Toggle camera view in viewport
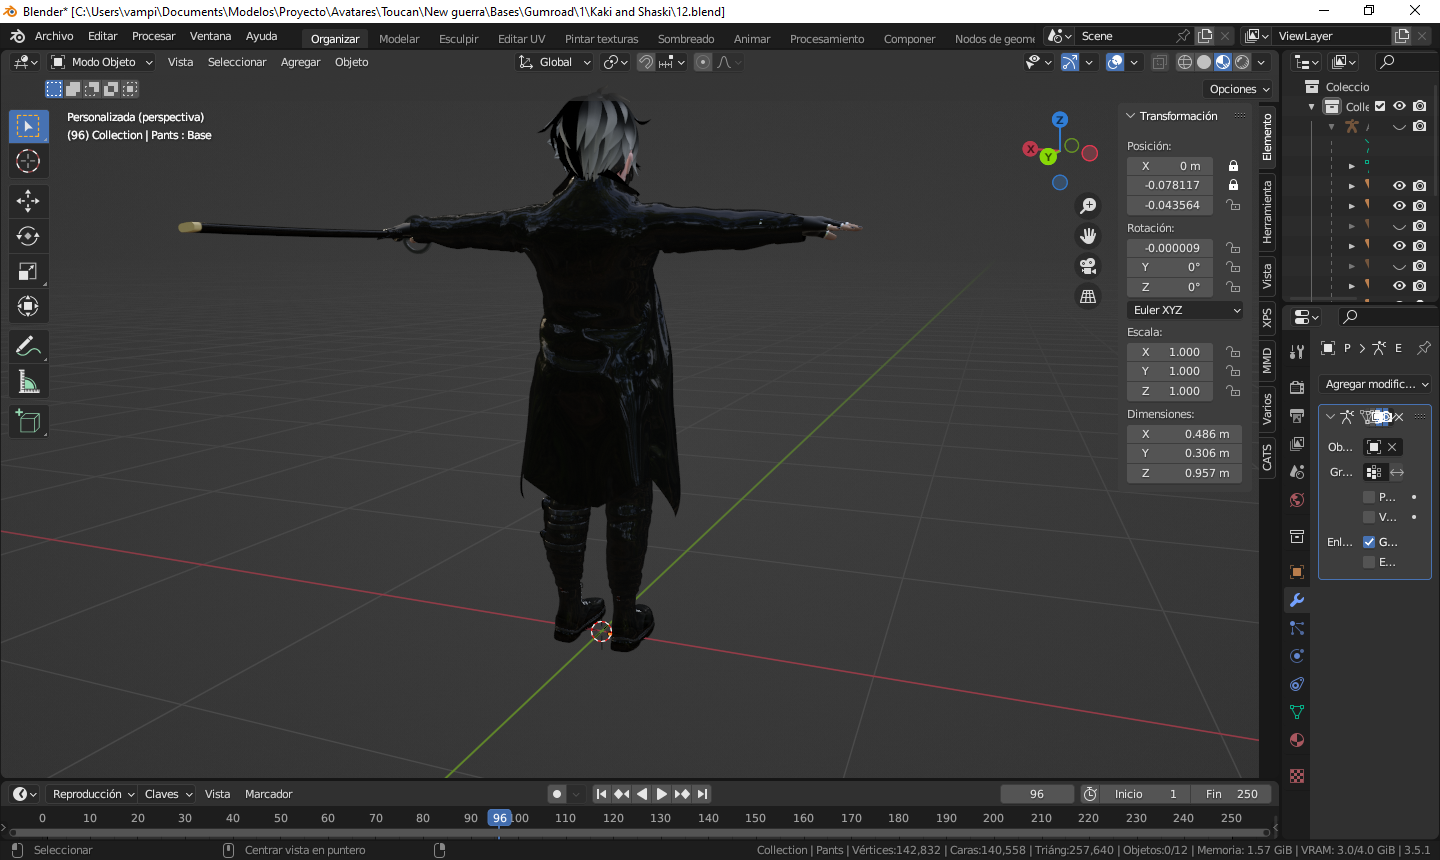Image resolution: width=1440 pixels, height=860 pixels. point(1088,266)
